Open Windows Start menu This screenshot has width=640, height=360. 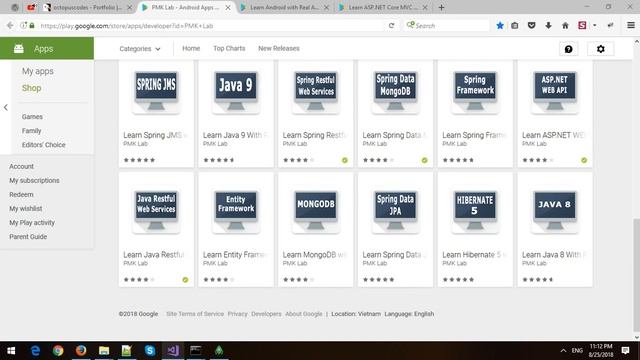(x=11, y=351)
